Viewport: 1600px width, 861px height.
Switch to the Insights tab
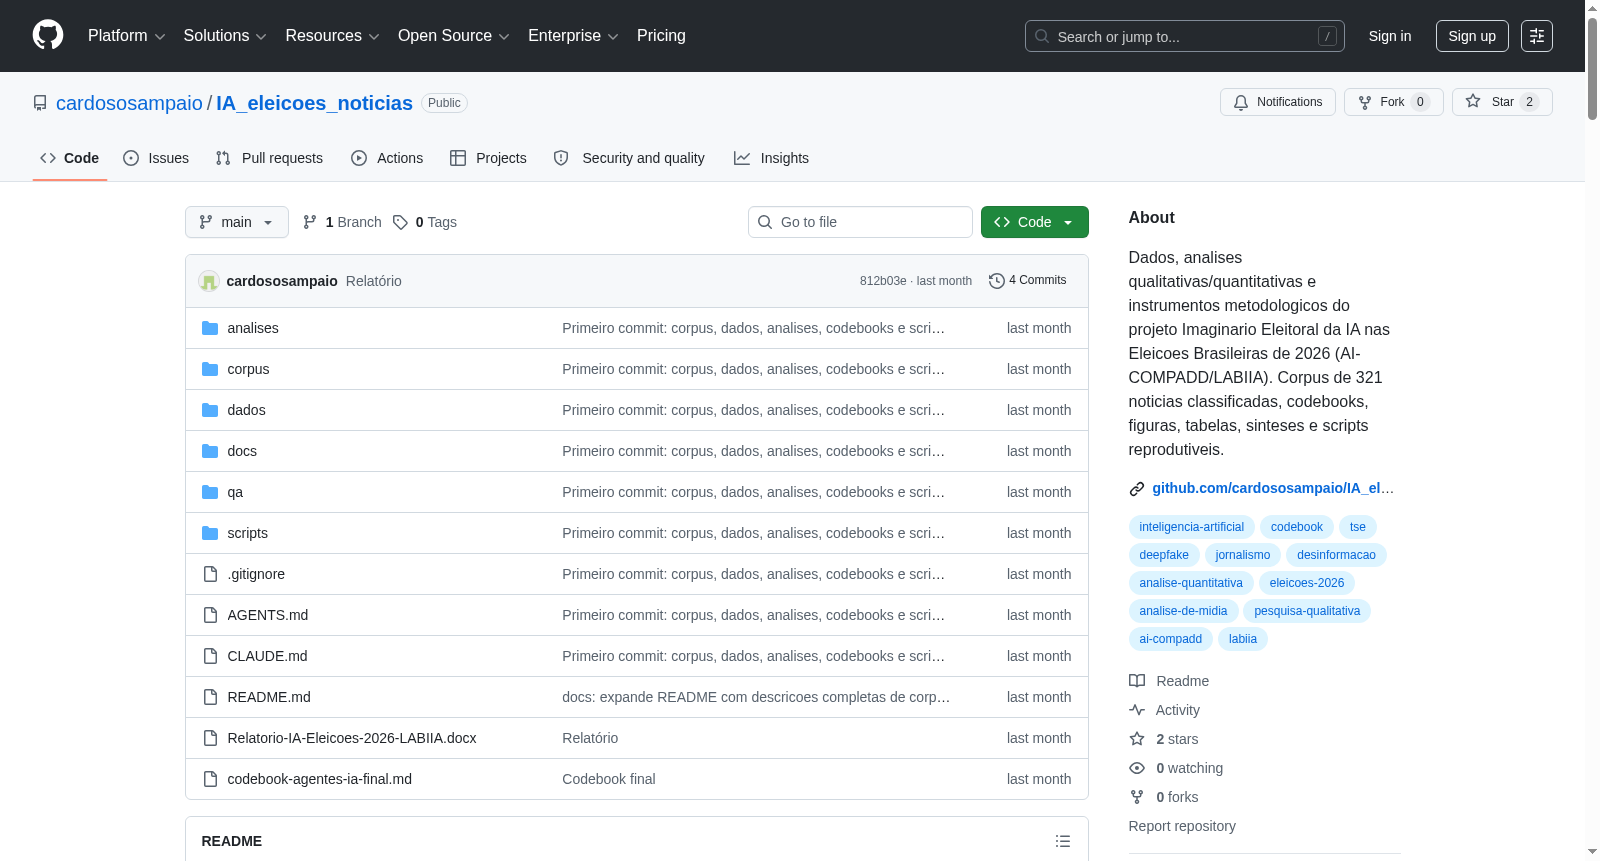[x=771, y=158]
